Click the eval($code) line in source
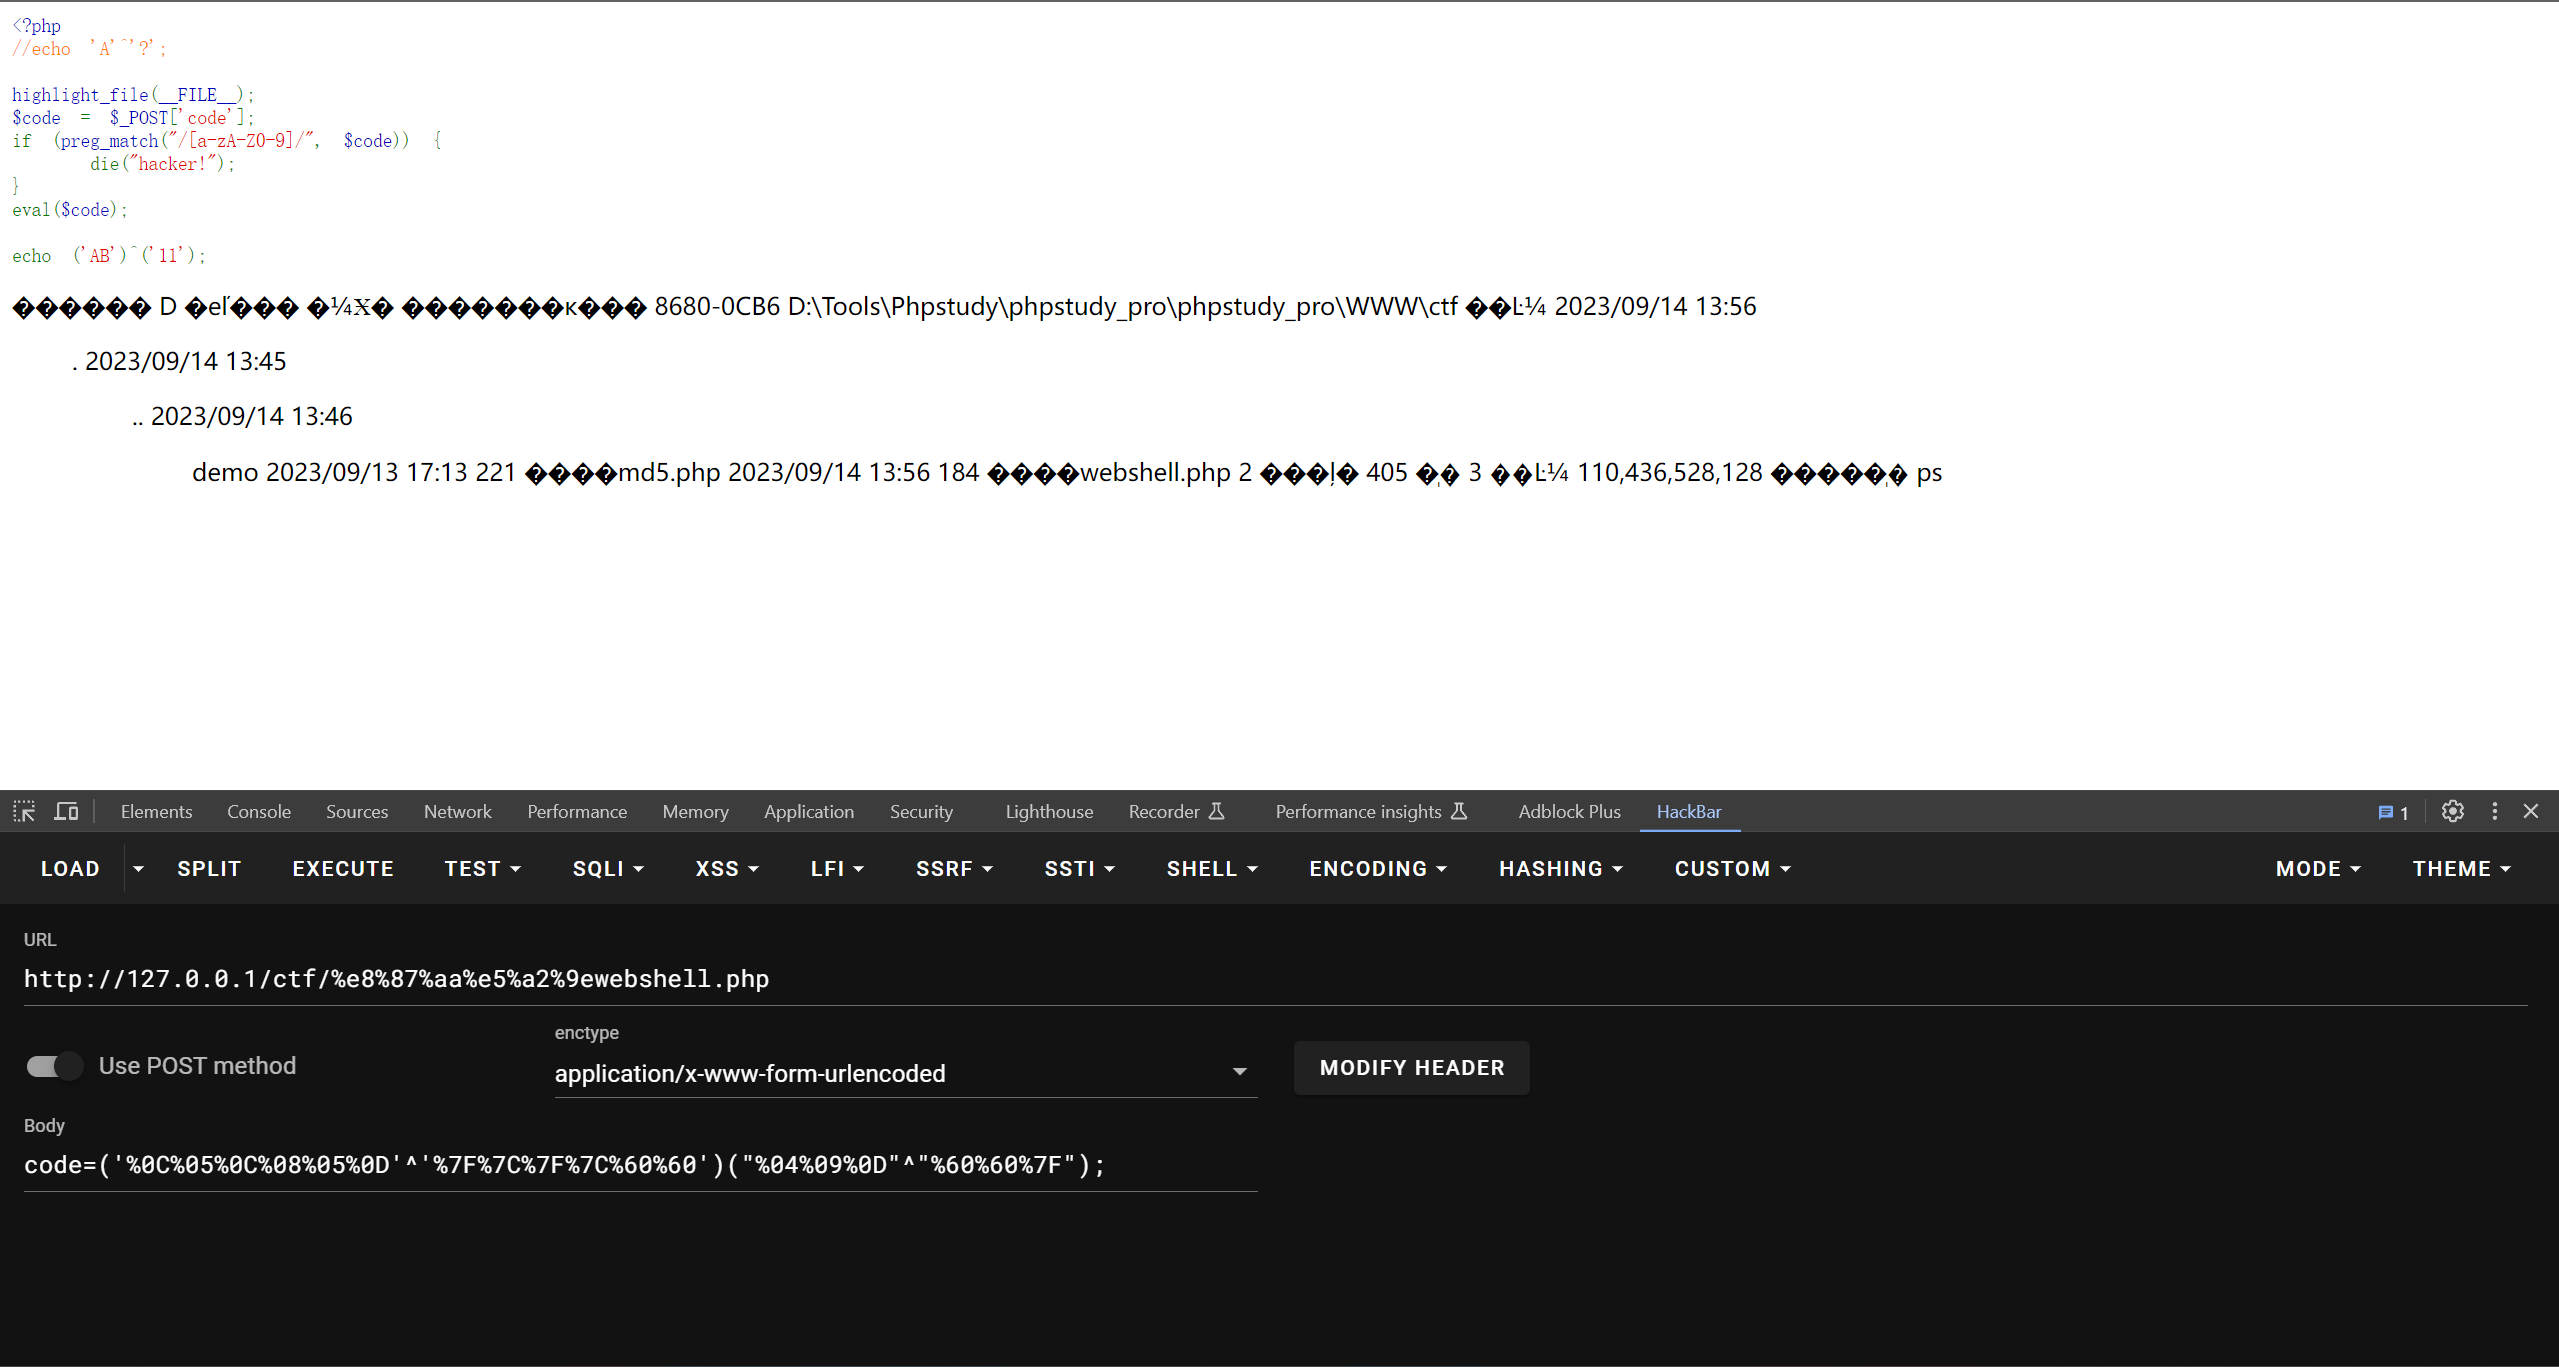 (x=70, y=210)
